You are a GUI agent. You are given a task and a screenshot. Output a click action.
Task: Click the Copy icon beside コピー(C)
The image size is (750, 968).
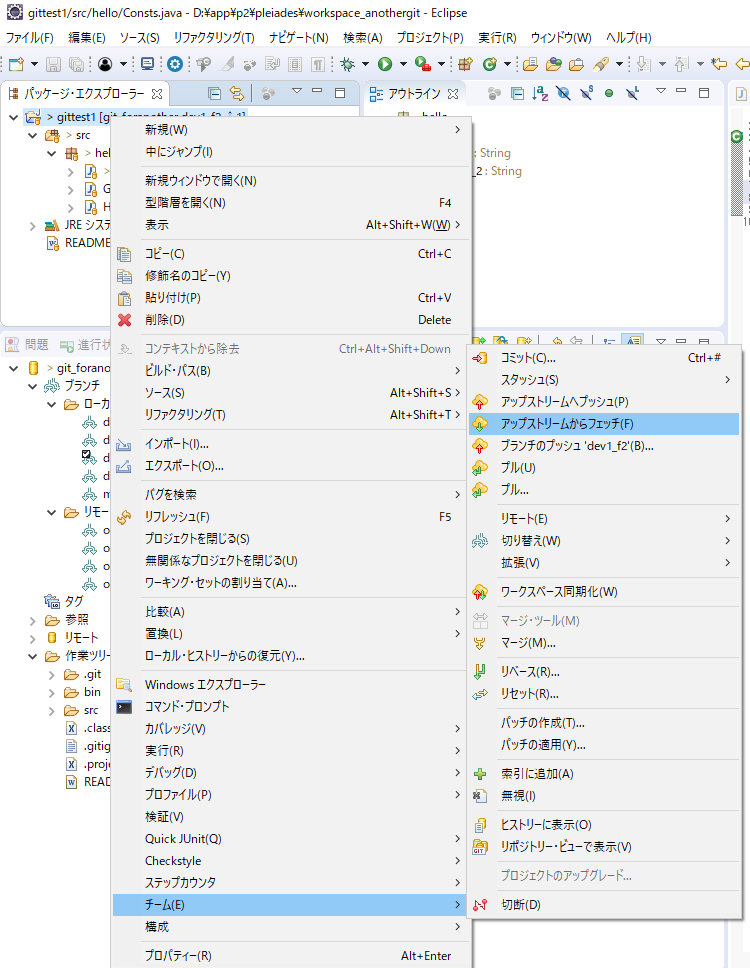(124, 254)
